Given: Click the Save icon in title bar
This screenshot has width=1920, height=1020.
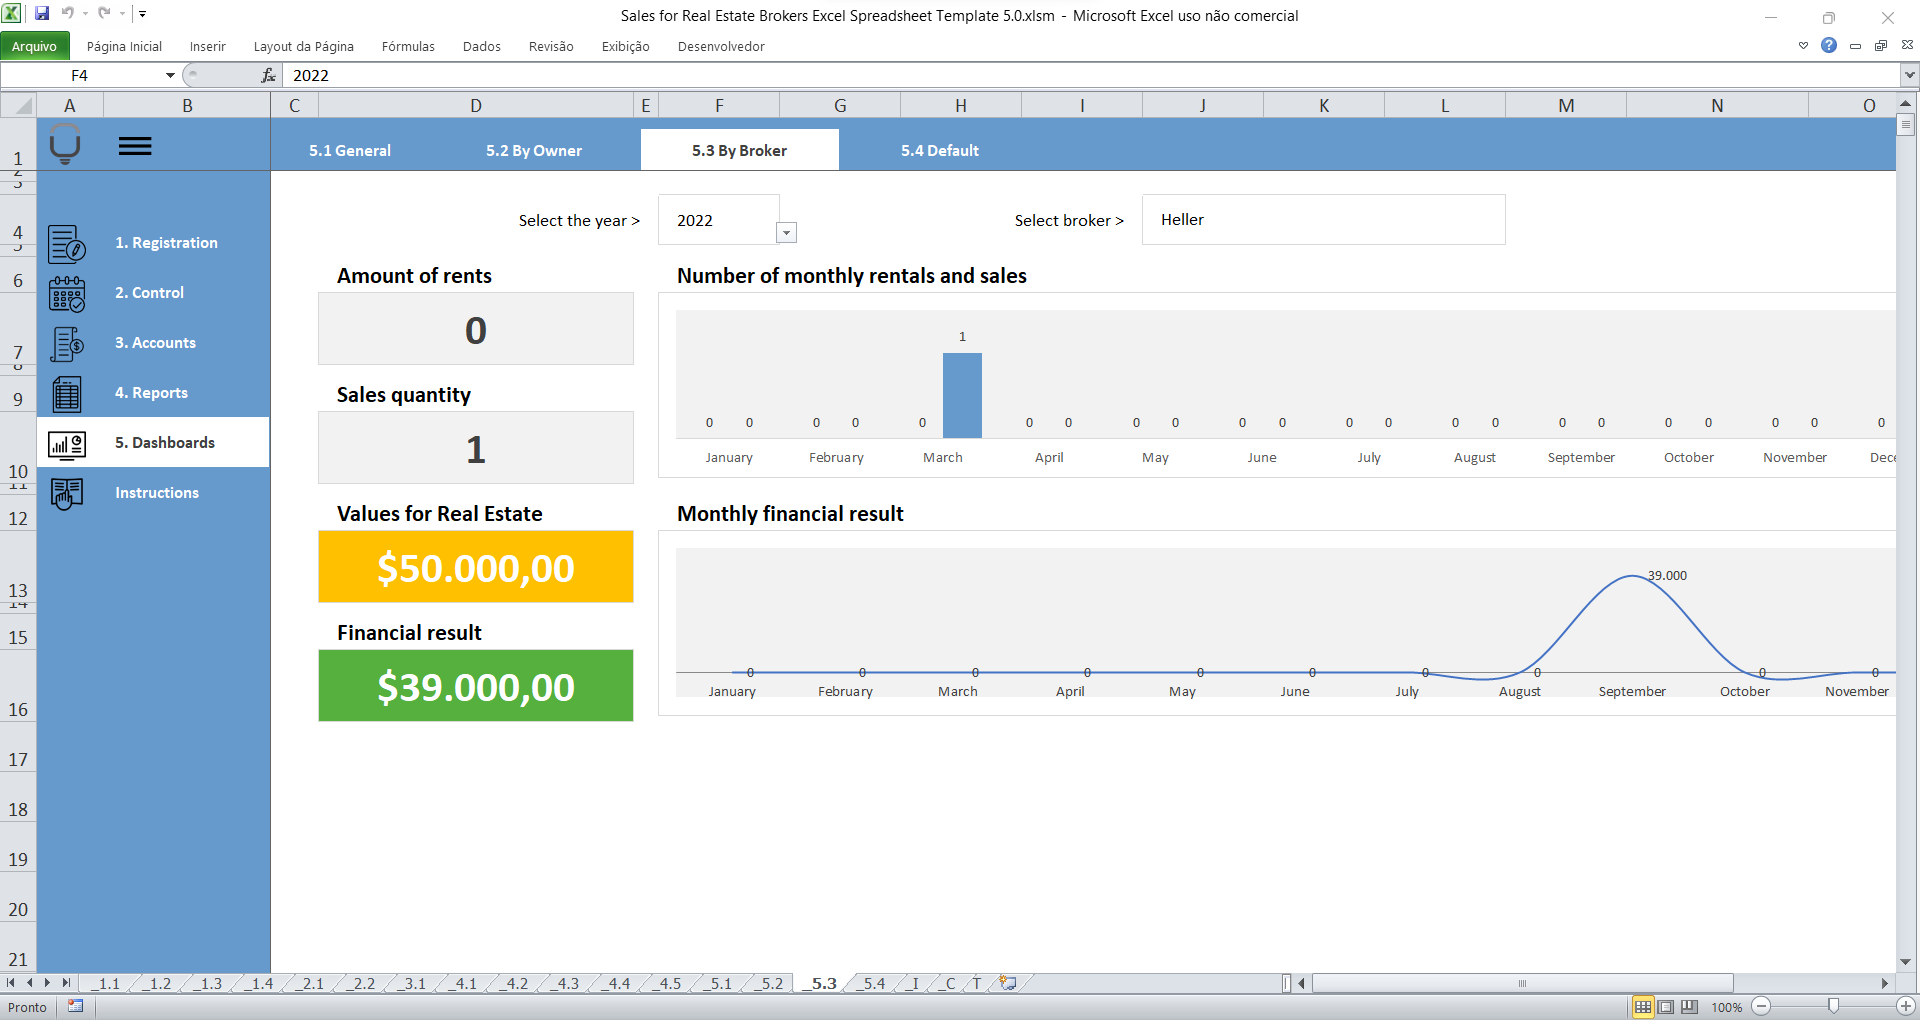Looking at the screenshot, I should tap(42, 13).
